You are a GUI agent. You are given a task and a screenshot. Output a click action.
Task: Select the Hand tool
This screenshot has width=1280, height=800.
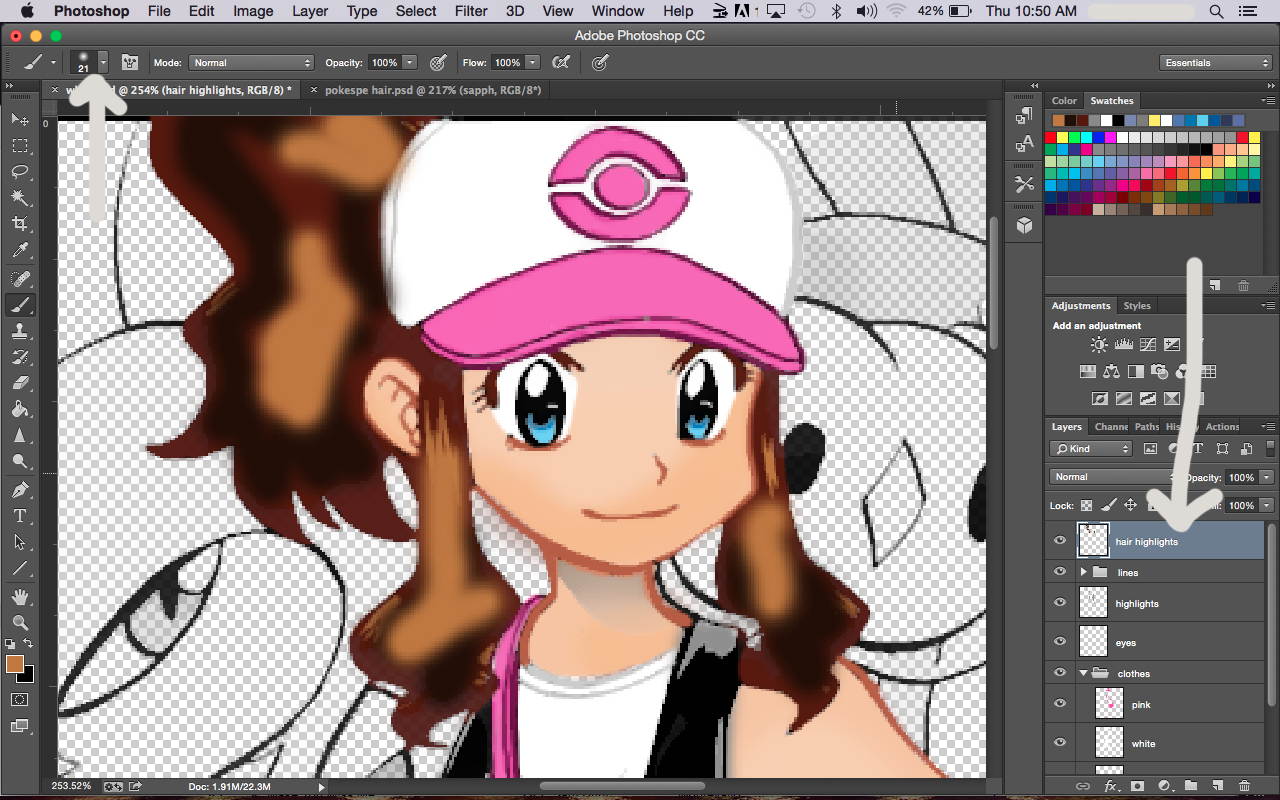(20, 597)
